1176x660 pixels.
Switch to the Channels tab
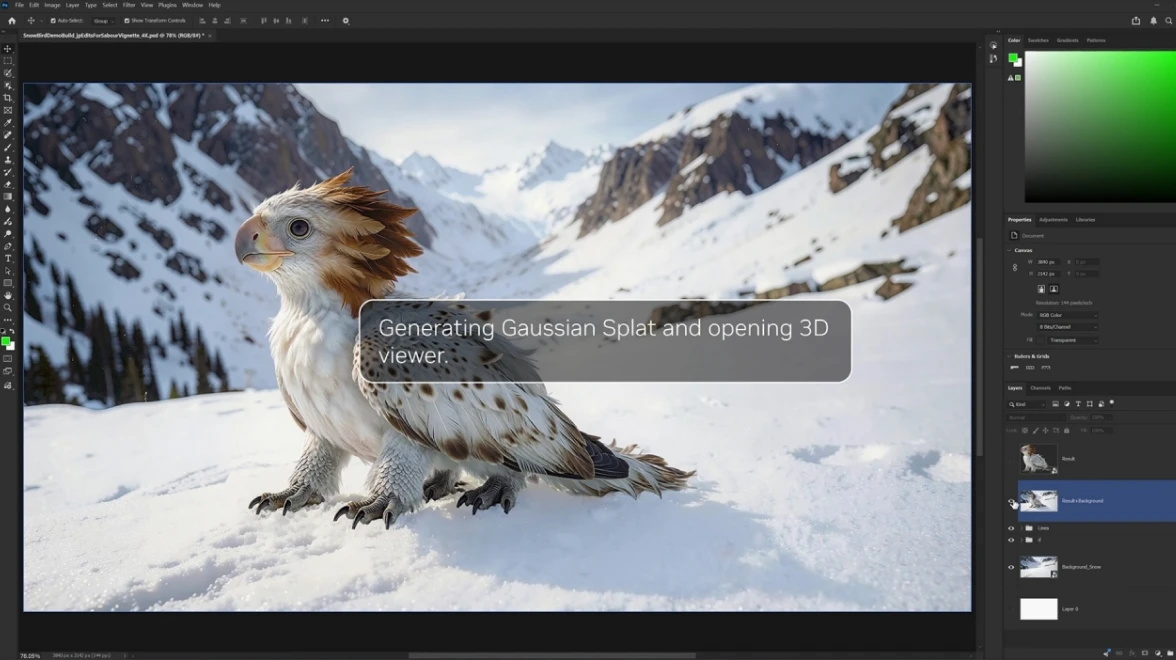[1040, 388]
